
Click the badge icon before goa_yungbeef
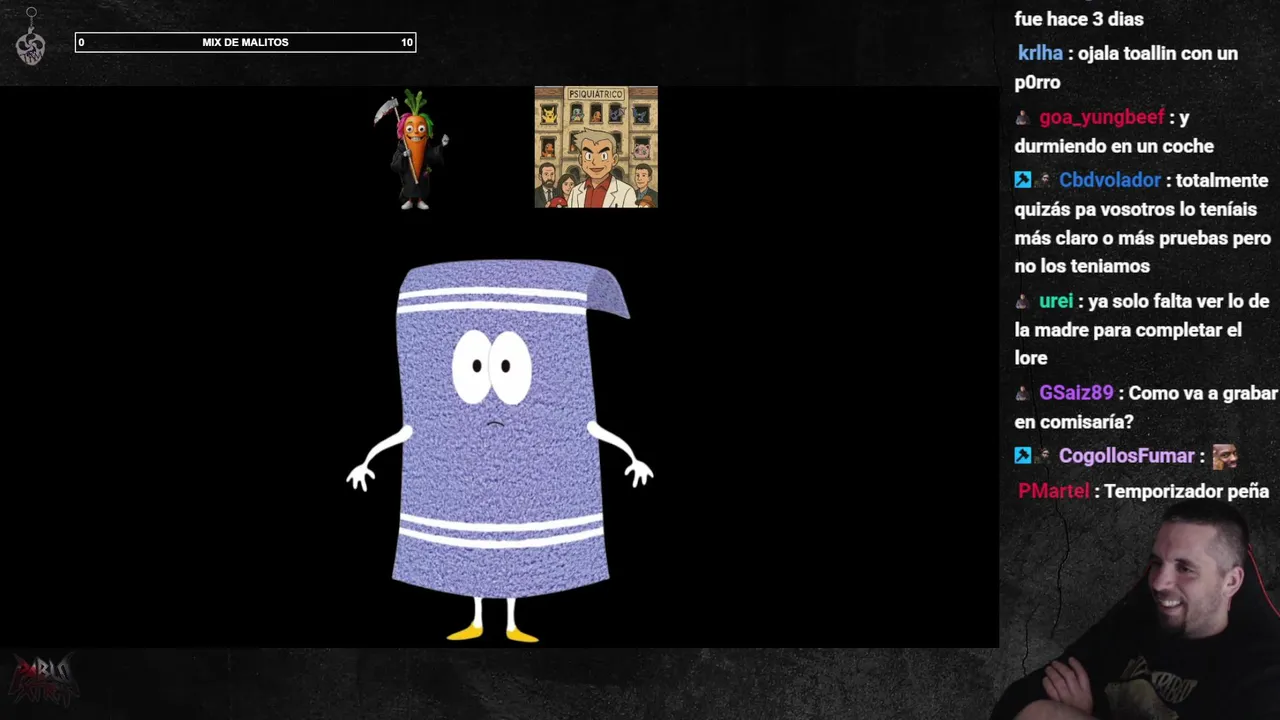click(1022, 118)
